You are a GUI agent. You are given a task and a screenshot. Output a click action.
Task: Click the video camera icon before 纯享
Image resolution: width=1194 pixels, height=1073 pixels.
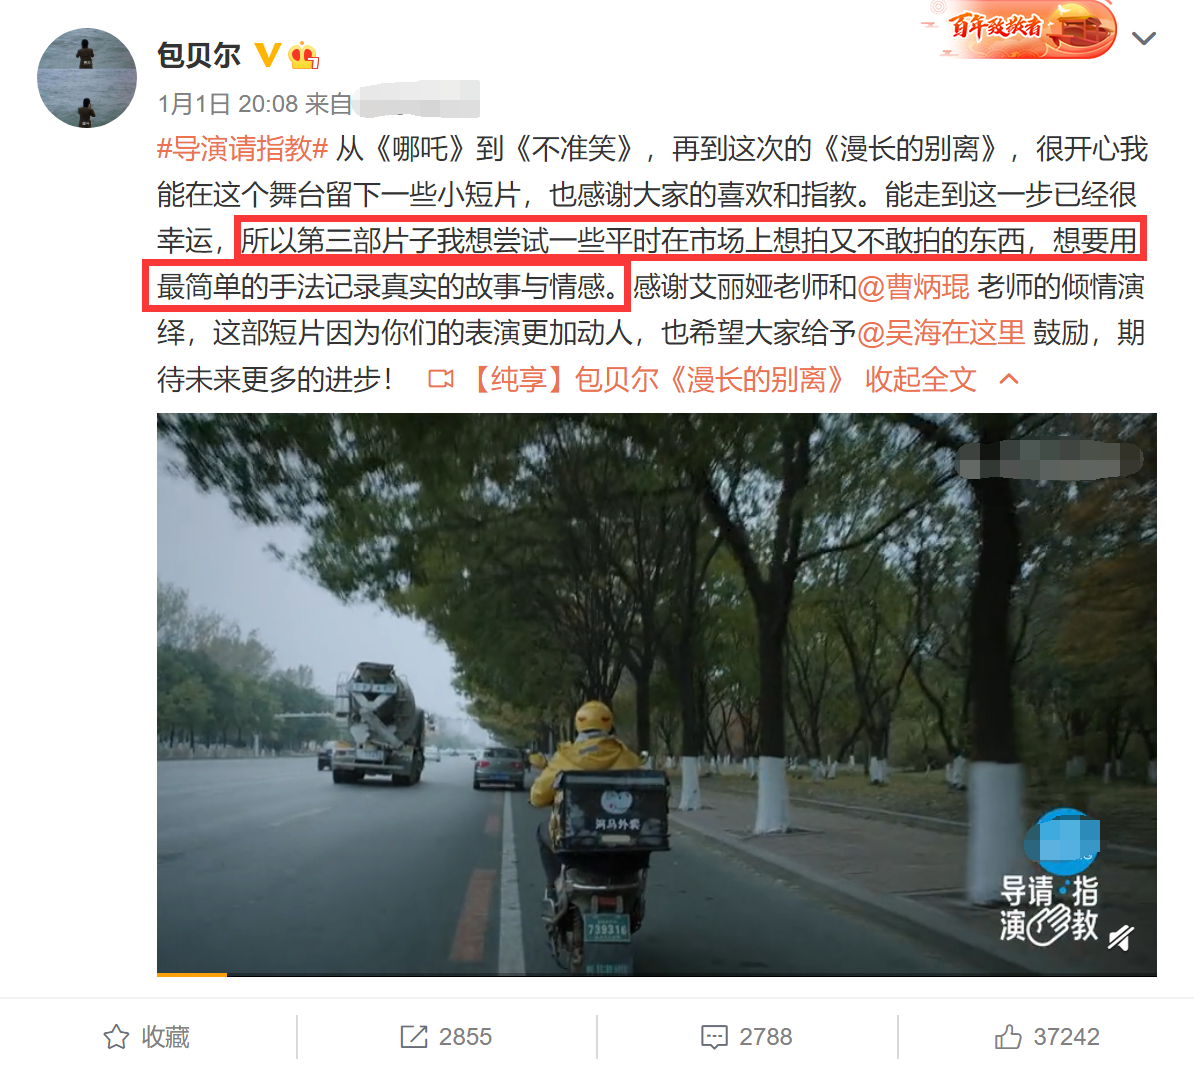point(441,378)
